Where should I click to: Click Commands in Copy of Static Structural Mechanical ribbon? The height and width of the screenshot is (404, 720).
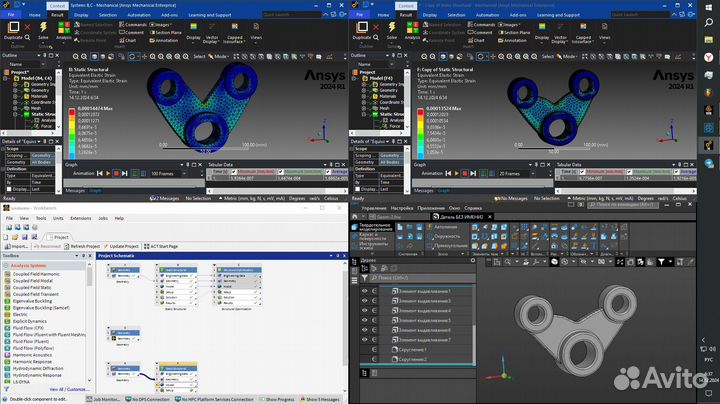481,25
